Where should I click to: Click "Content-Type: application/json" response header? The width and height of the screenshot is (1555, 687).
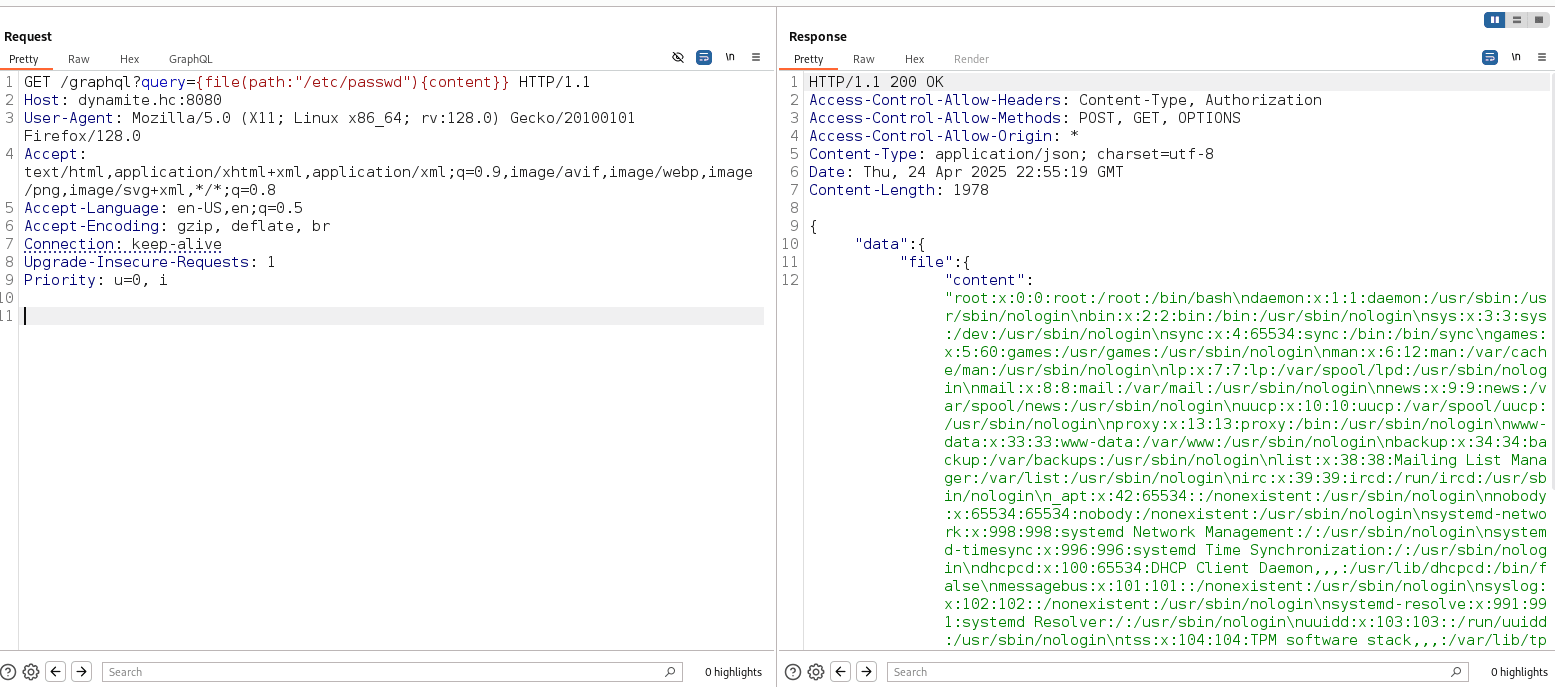tap(1011, 154)
